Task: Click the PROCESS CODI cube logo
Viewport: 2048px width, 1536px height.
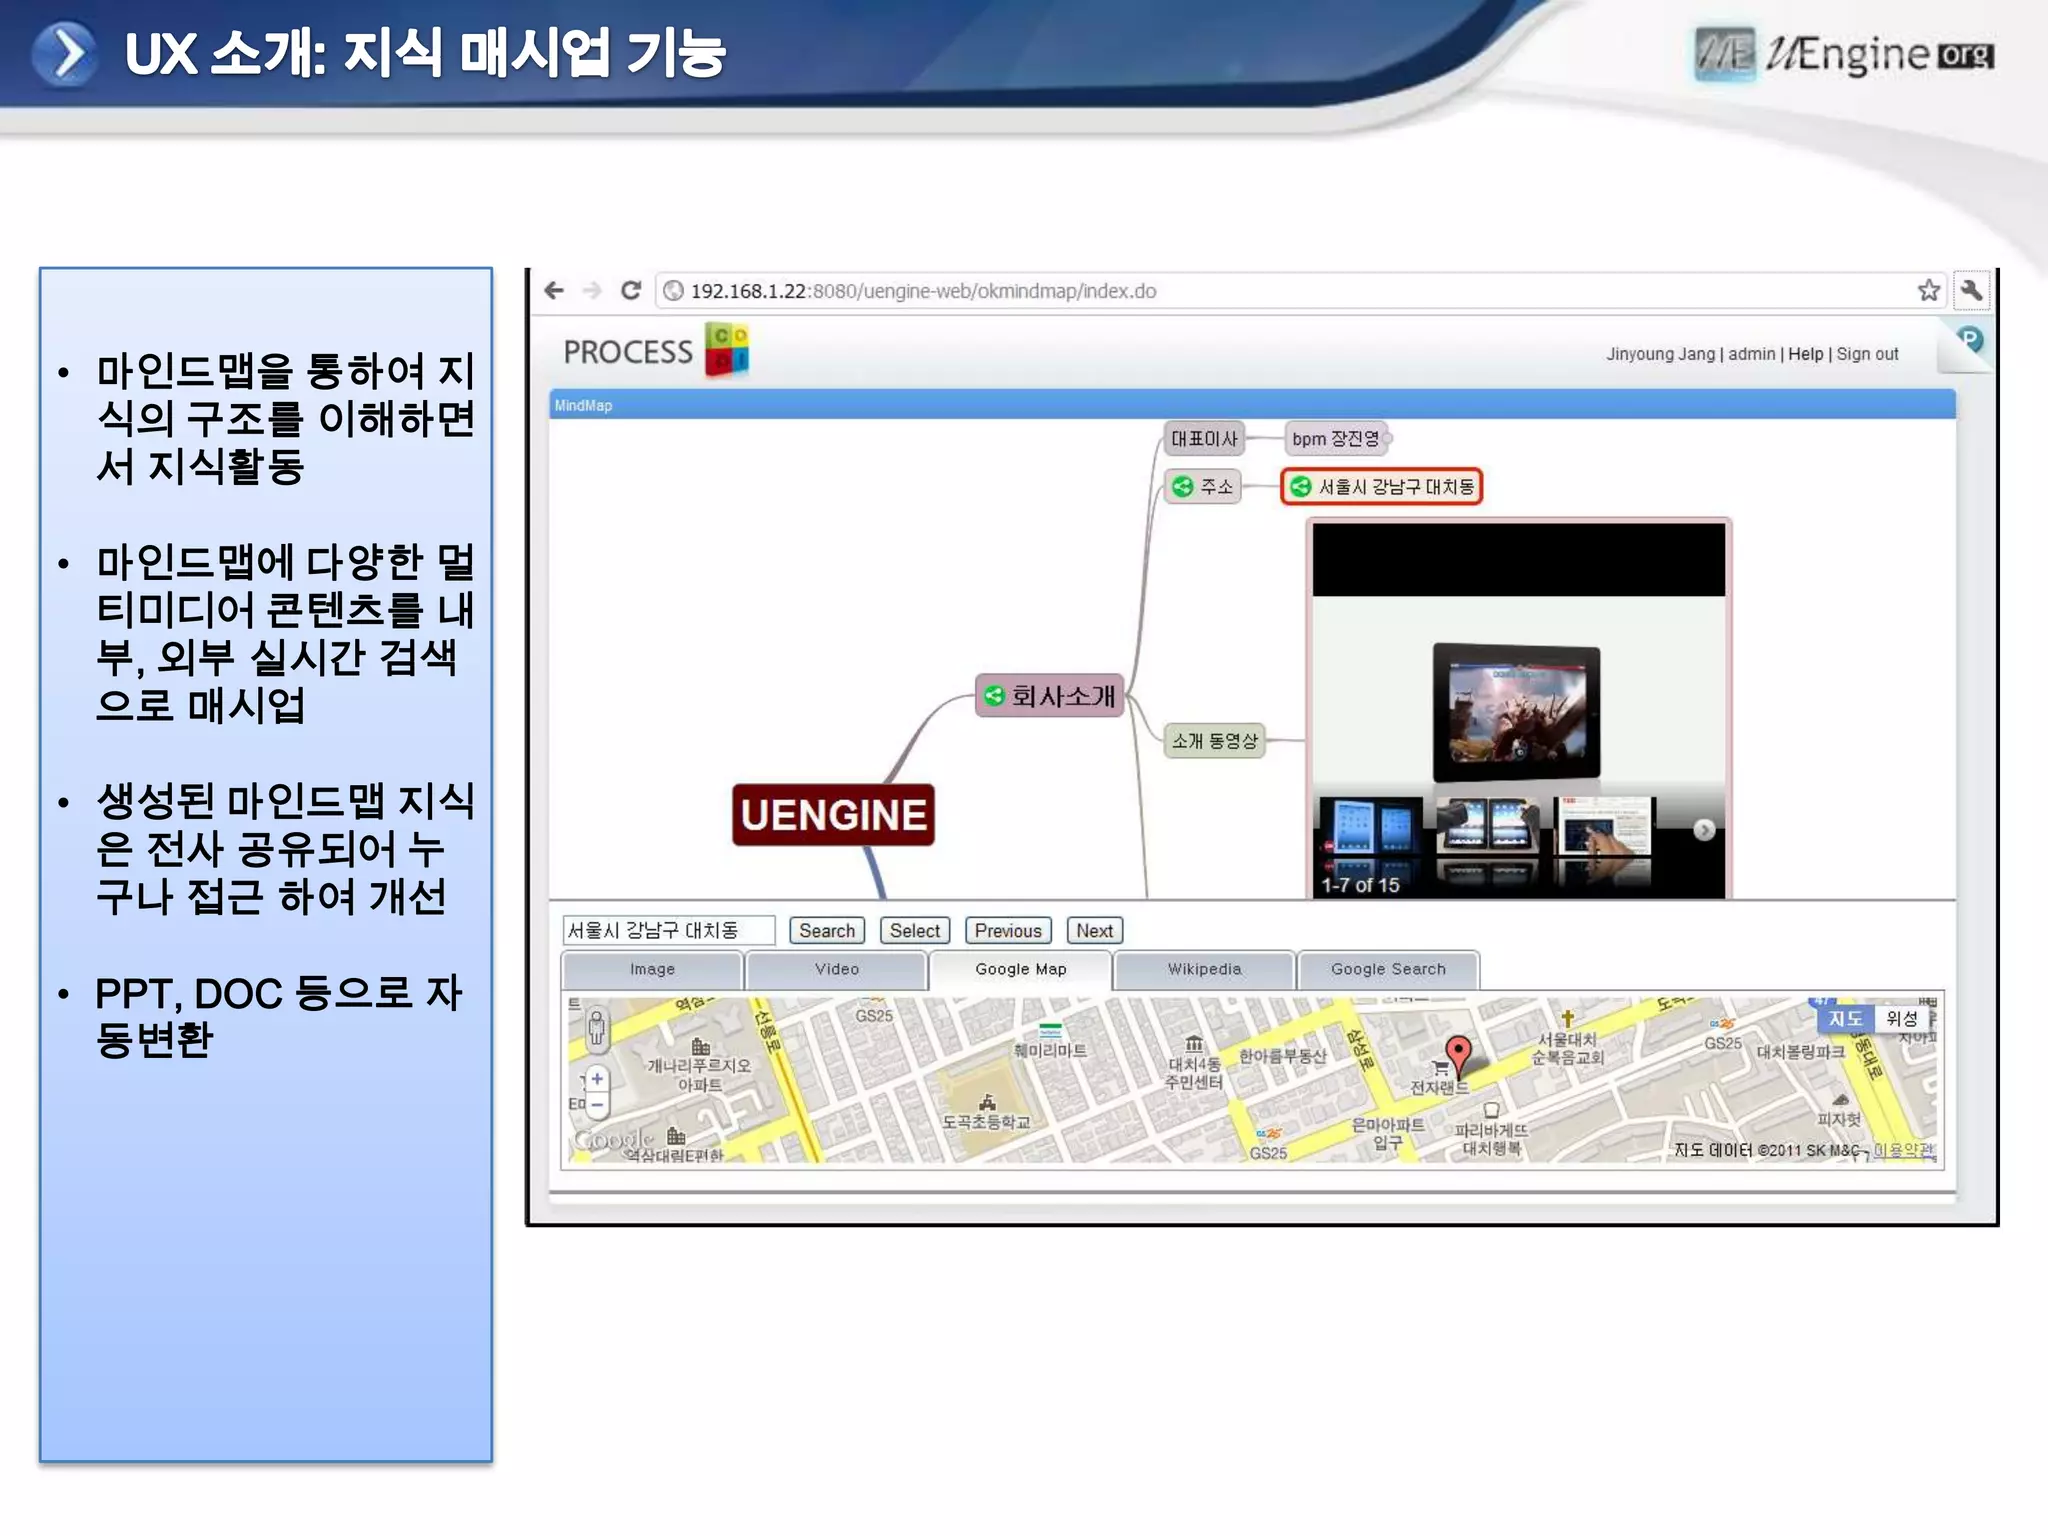Action: pyautogui.click(x=727, y=350)
